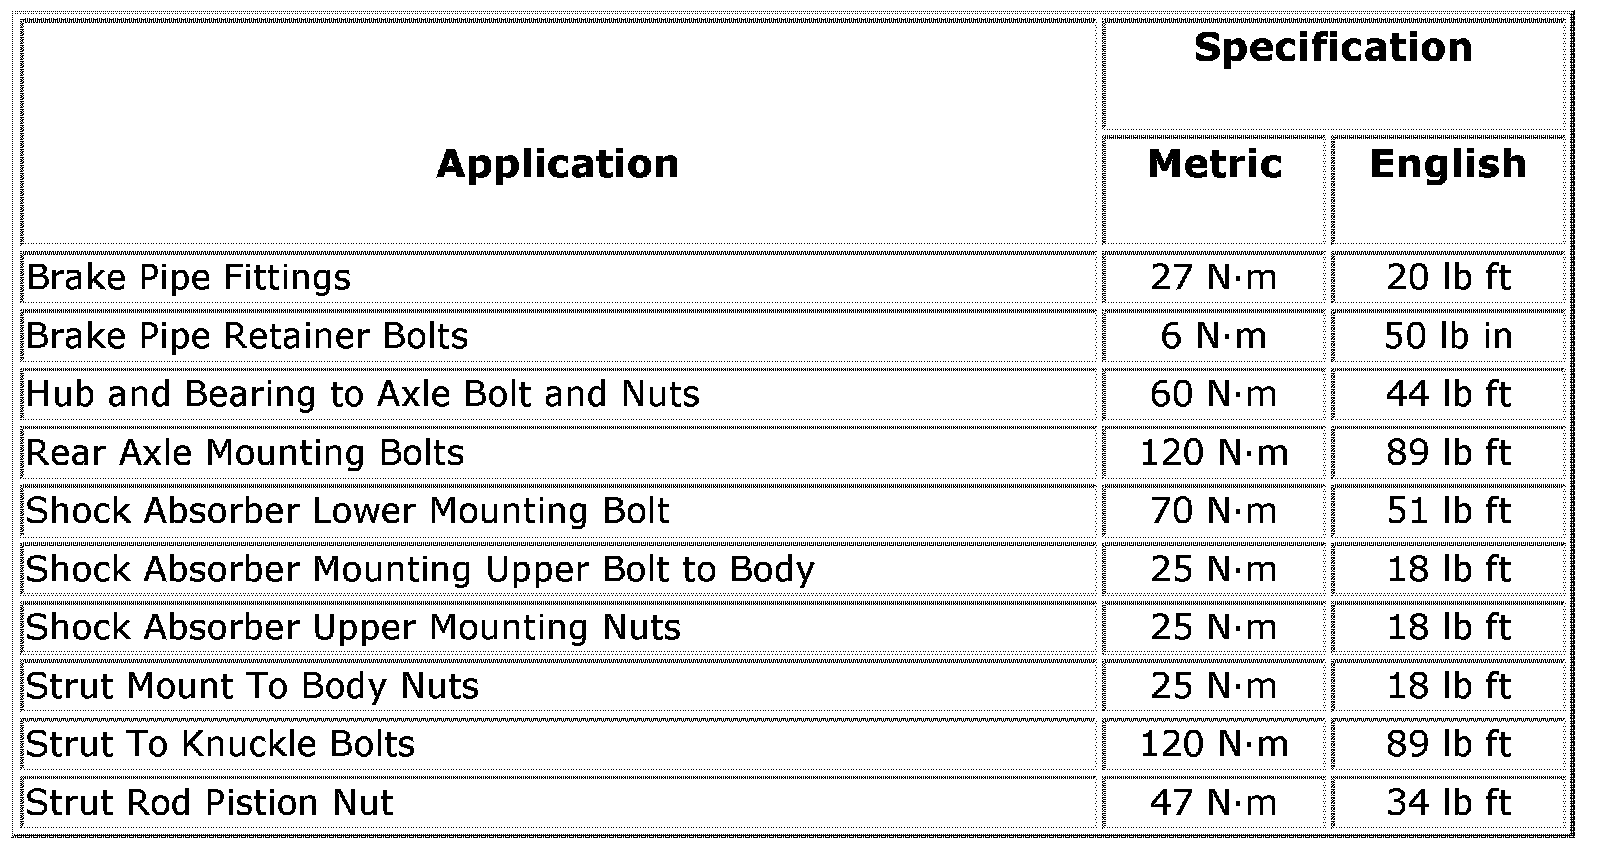Select Hub and Bearing to Axle row

362,394
